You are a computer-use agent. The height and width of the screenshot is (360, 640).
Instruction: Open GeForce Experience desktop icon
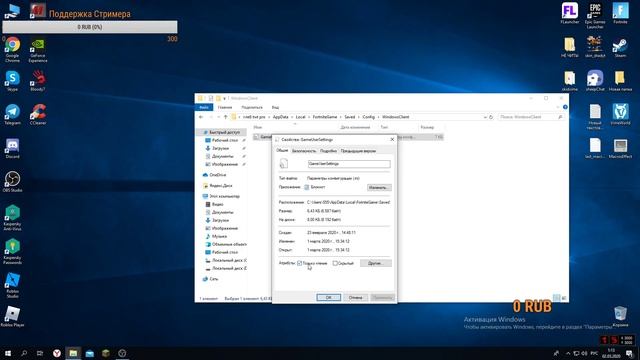(38, 50)
